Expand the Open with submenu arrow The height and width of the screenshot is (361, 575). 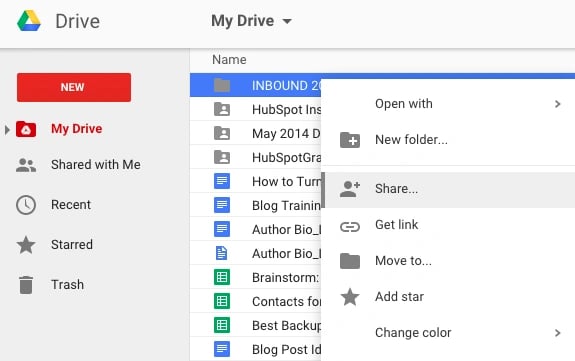point(558,104)
